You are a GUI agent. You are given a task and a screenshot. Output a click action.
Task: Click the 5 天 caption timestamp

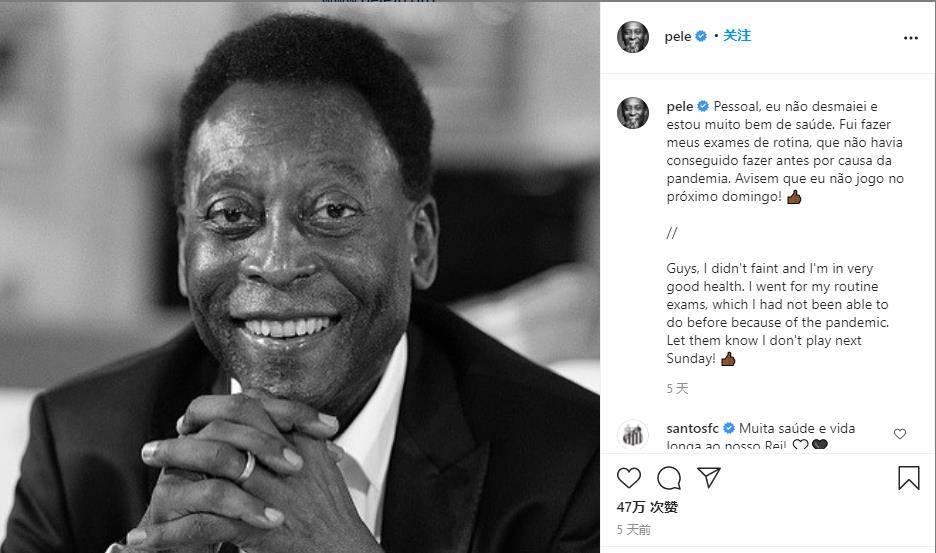(677, 388)
